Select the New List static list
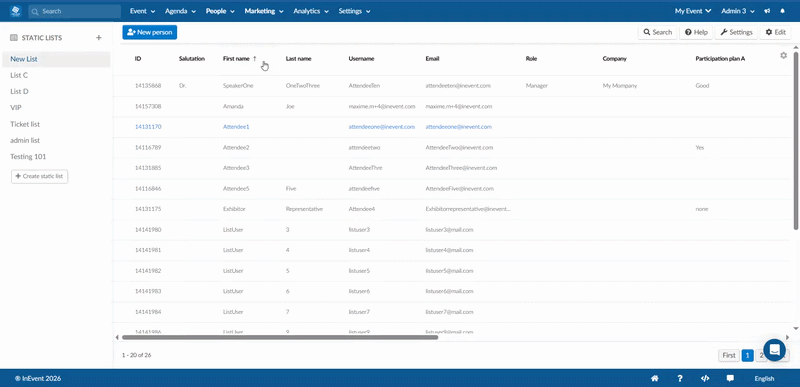Viewport: 800px width, 387px height. [x=56, y=59]
